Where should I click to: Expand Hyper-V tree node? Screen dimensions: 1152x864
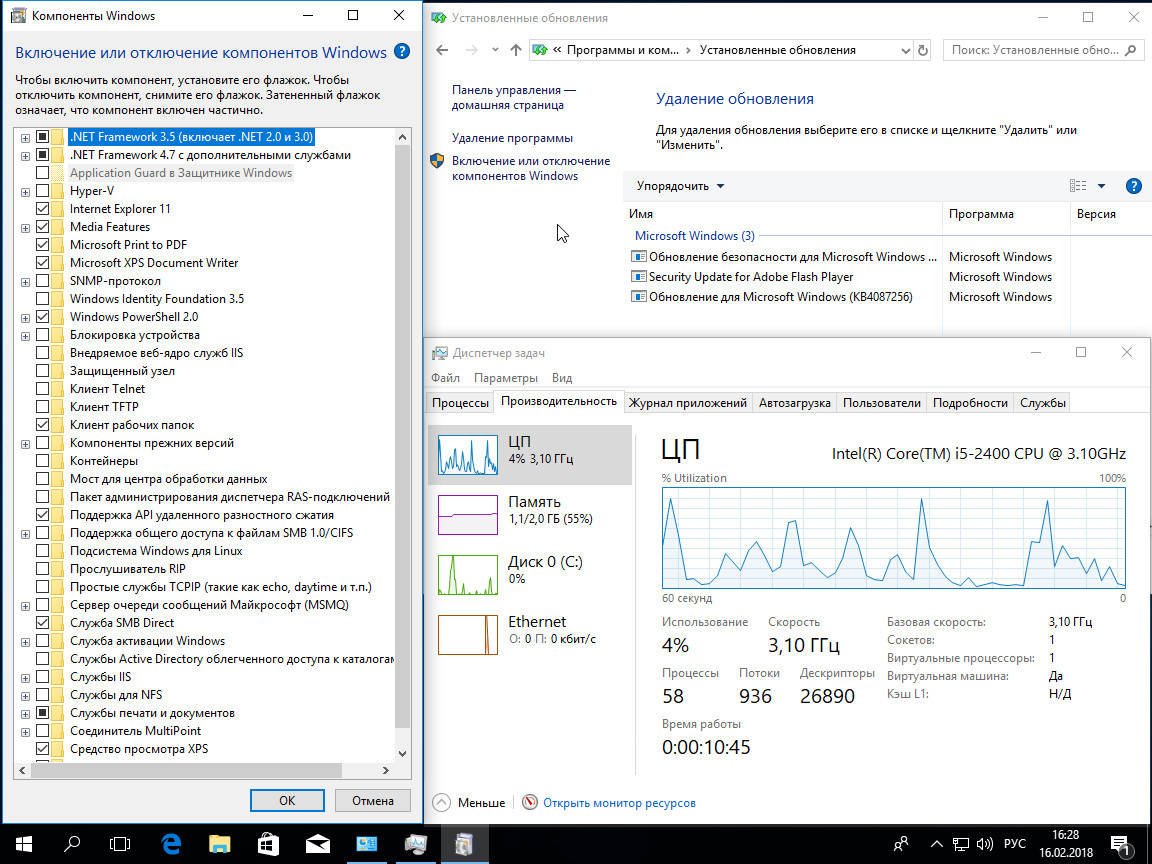[x=25, y=192]
